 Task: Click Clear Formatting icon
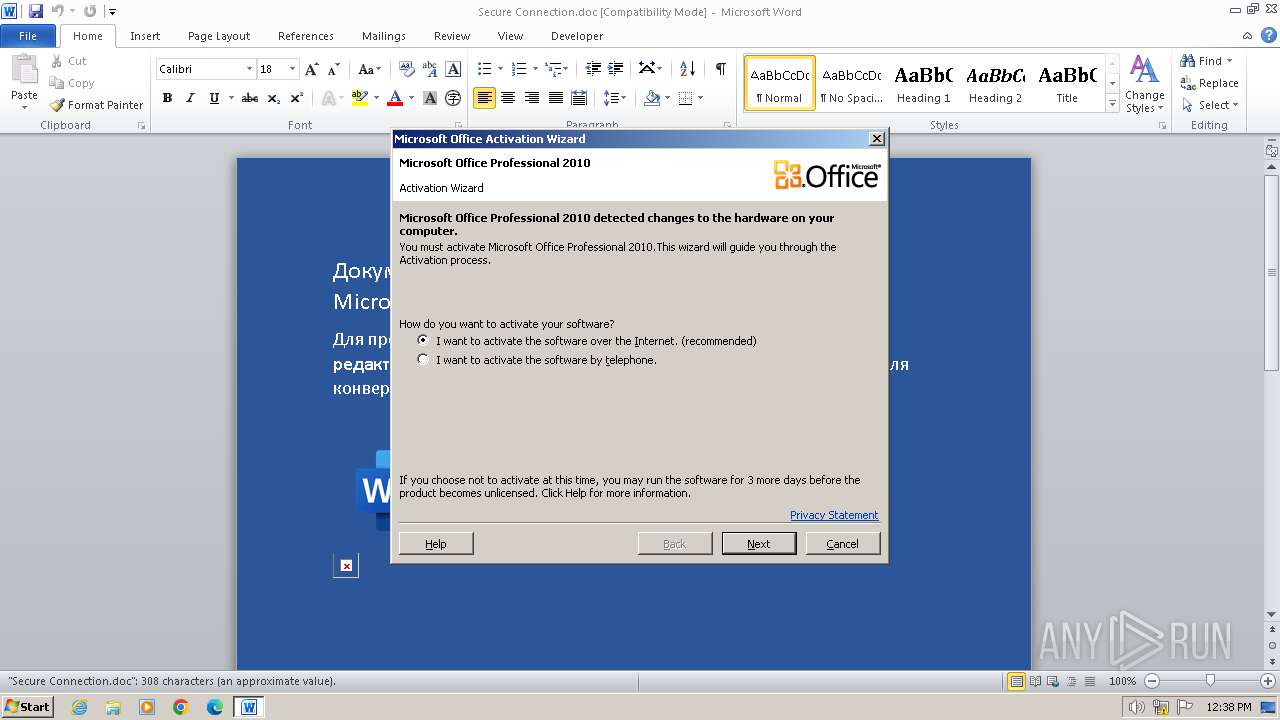[406, 69]
